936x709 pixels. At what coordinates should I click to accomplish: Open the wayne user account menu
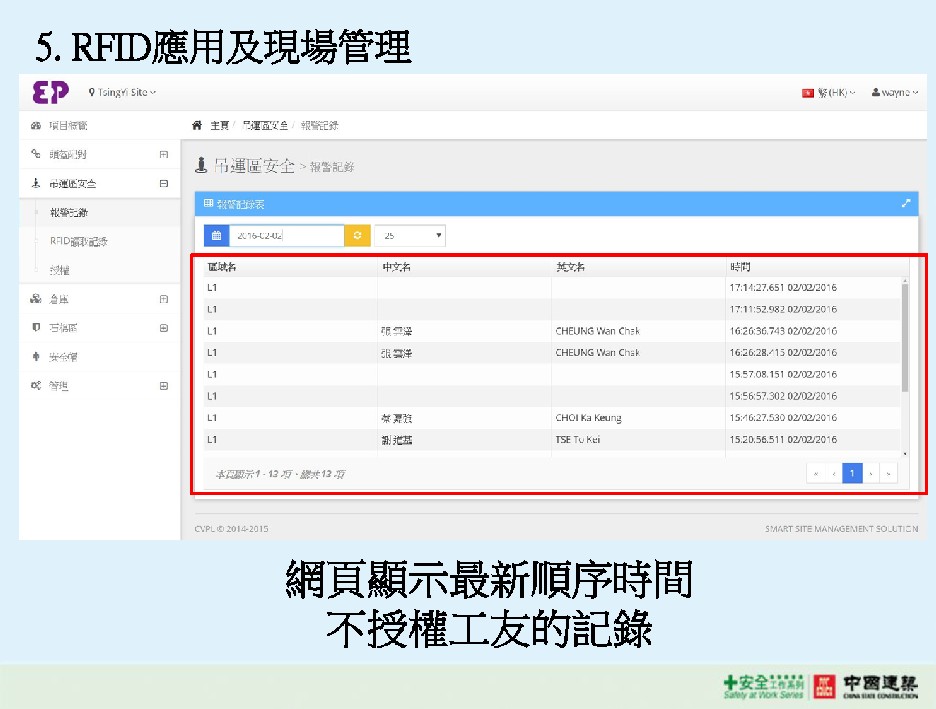pos(895,93)
